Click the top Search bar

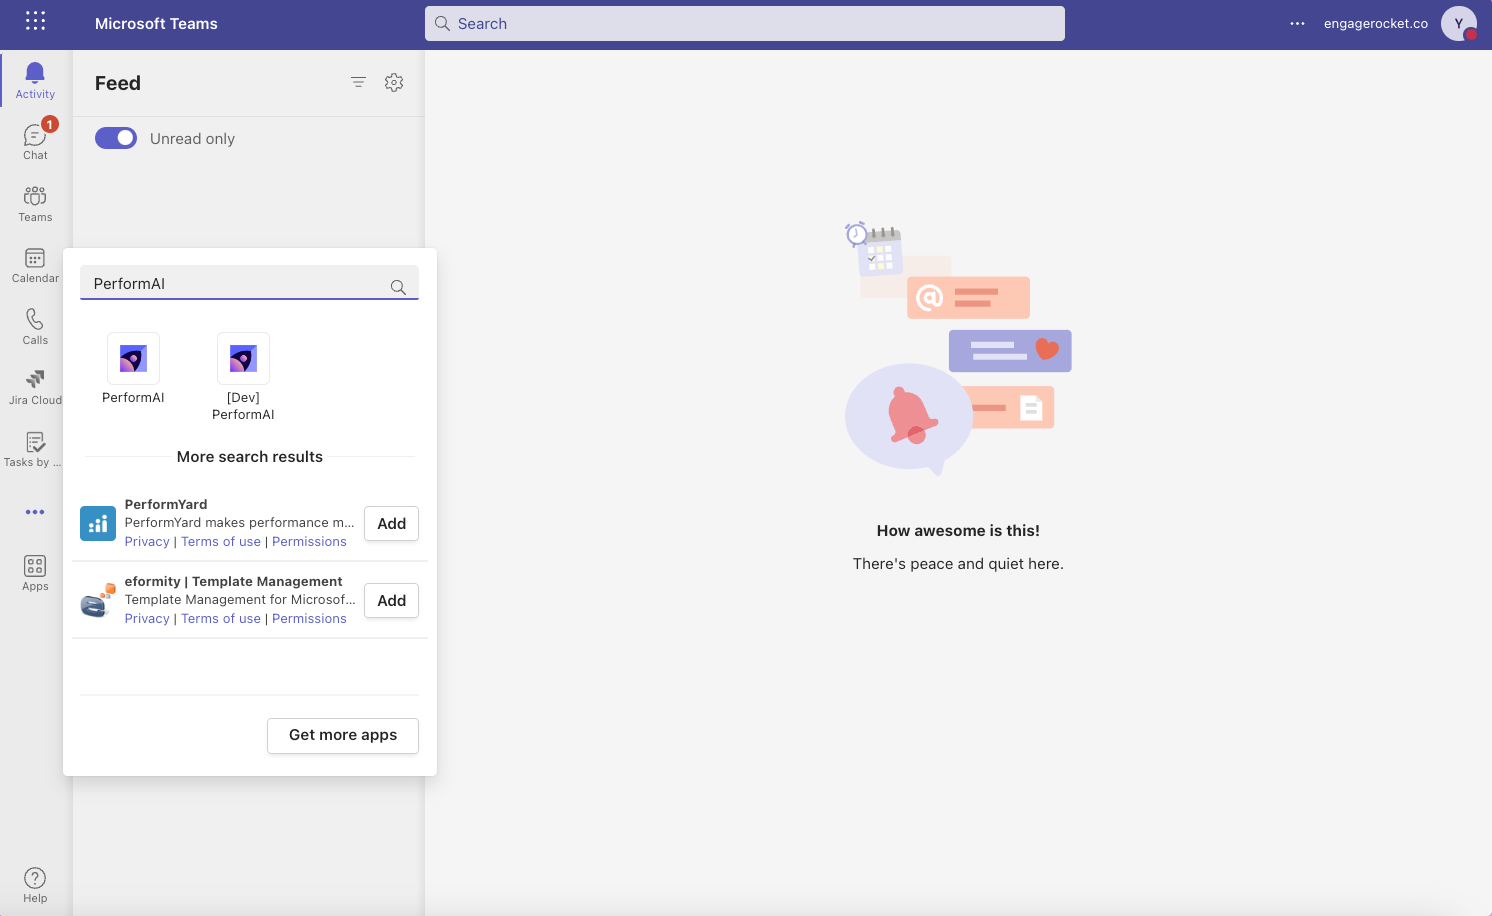pos(745,24)
